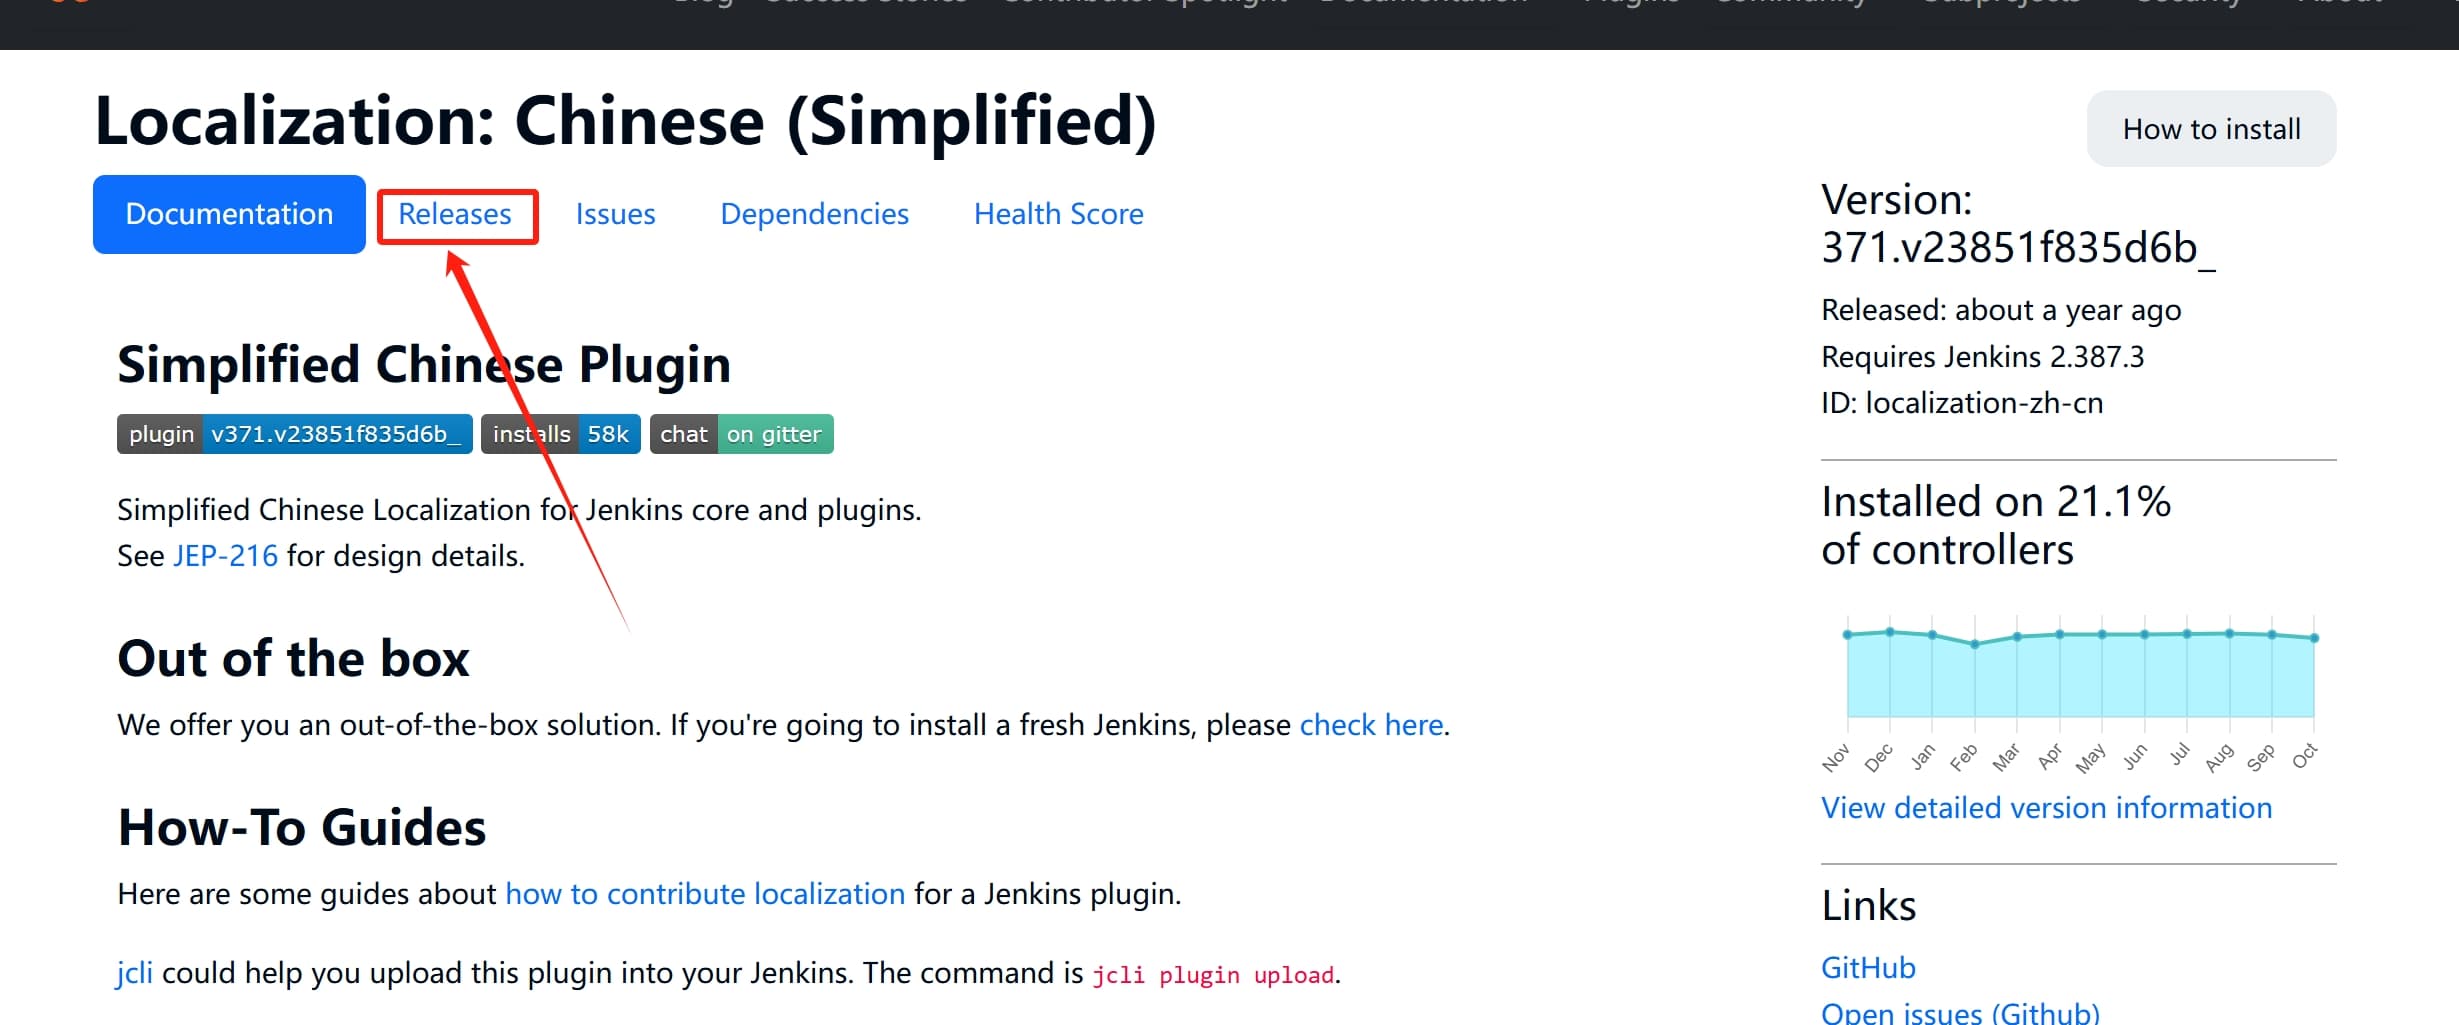The height and width of the screenshot is (1025, 2459).
Task: Click the 'Feb' label on the chart axis
Action: coord(1963,757)
